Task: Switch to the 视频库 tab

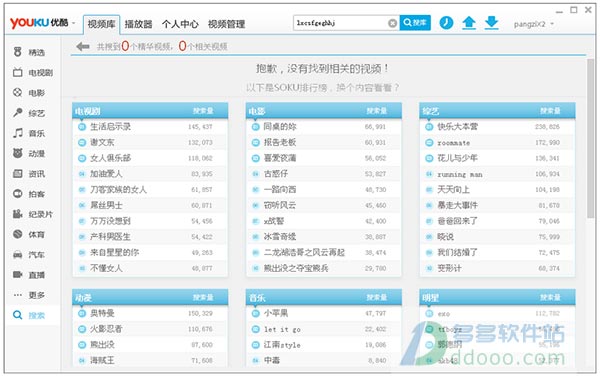Action: coord(101,24)
